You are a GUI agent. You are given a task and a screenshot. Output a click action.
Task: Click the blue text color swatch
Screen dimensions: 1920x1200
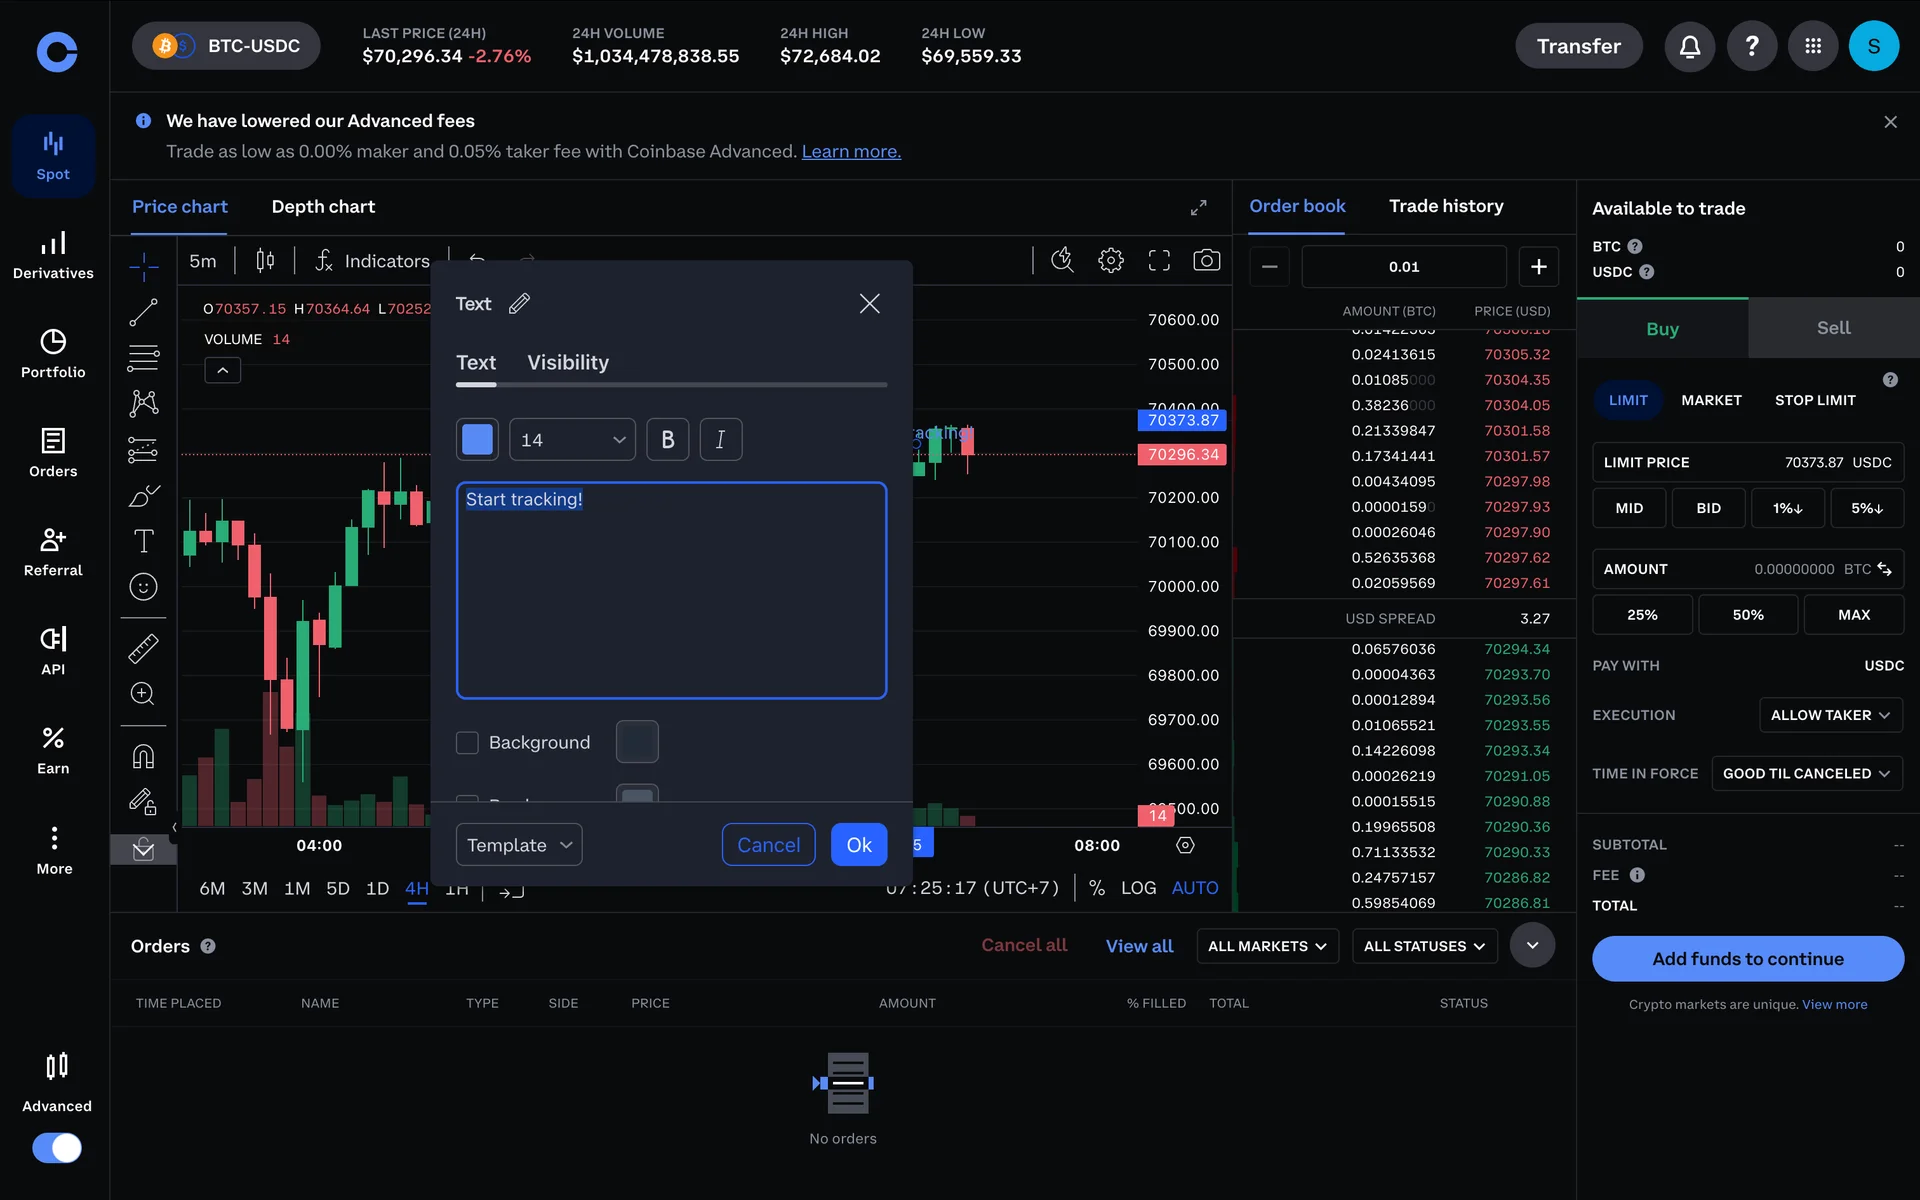pyautogui.click(x=477, y=440)
